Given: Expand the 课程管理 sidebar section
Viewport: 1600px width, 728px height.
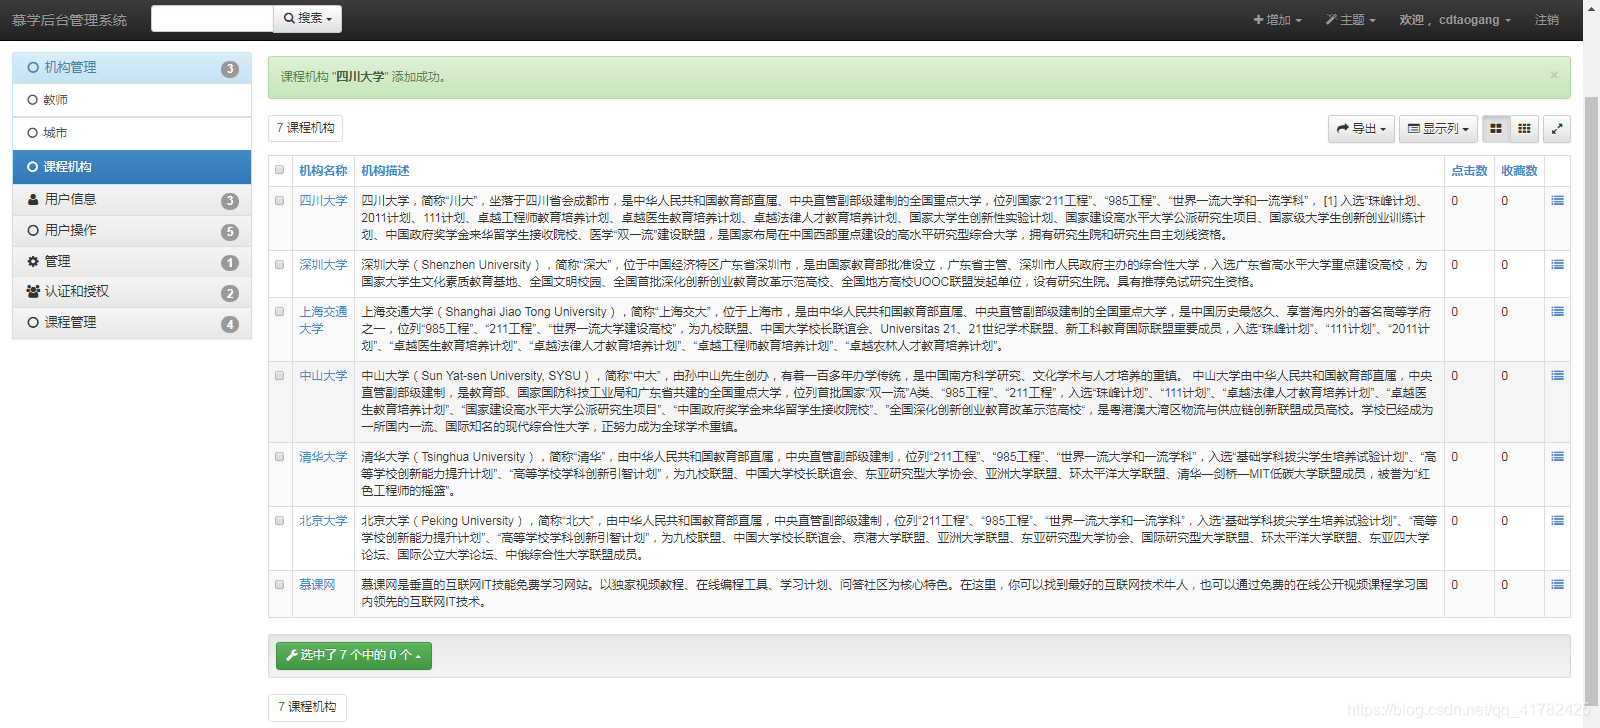Looking at the screenshot, I should [x=132, y=323].
